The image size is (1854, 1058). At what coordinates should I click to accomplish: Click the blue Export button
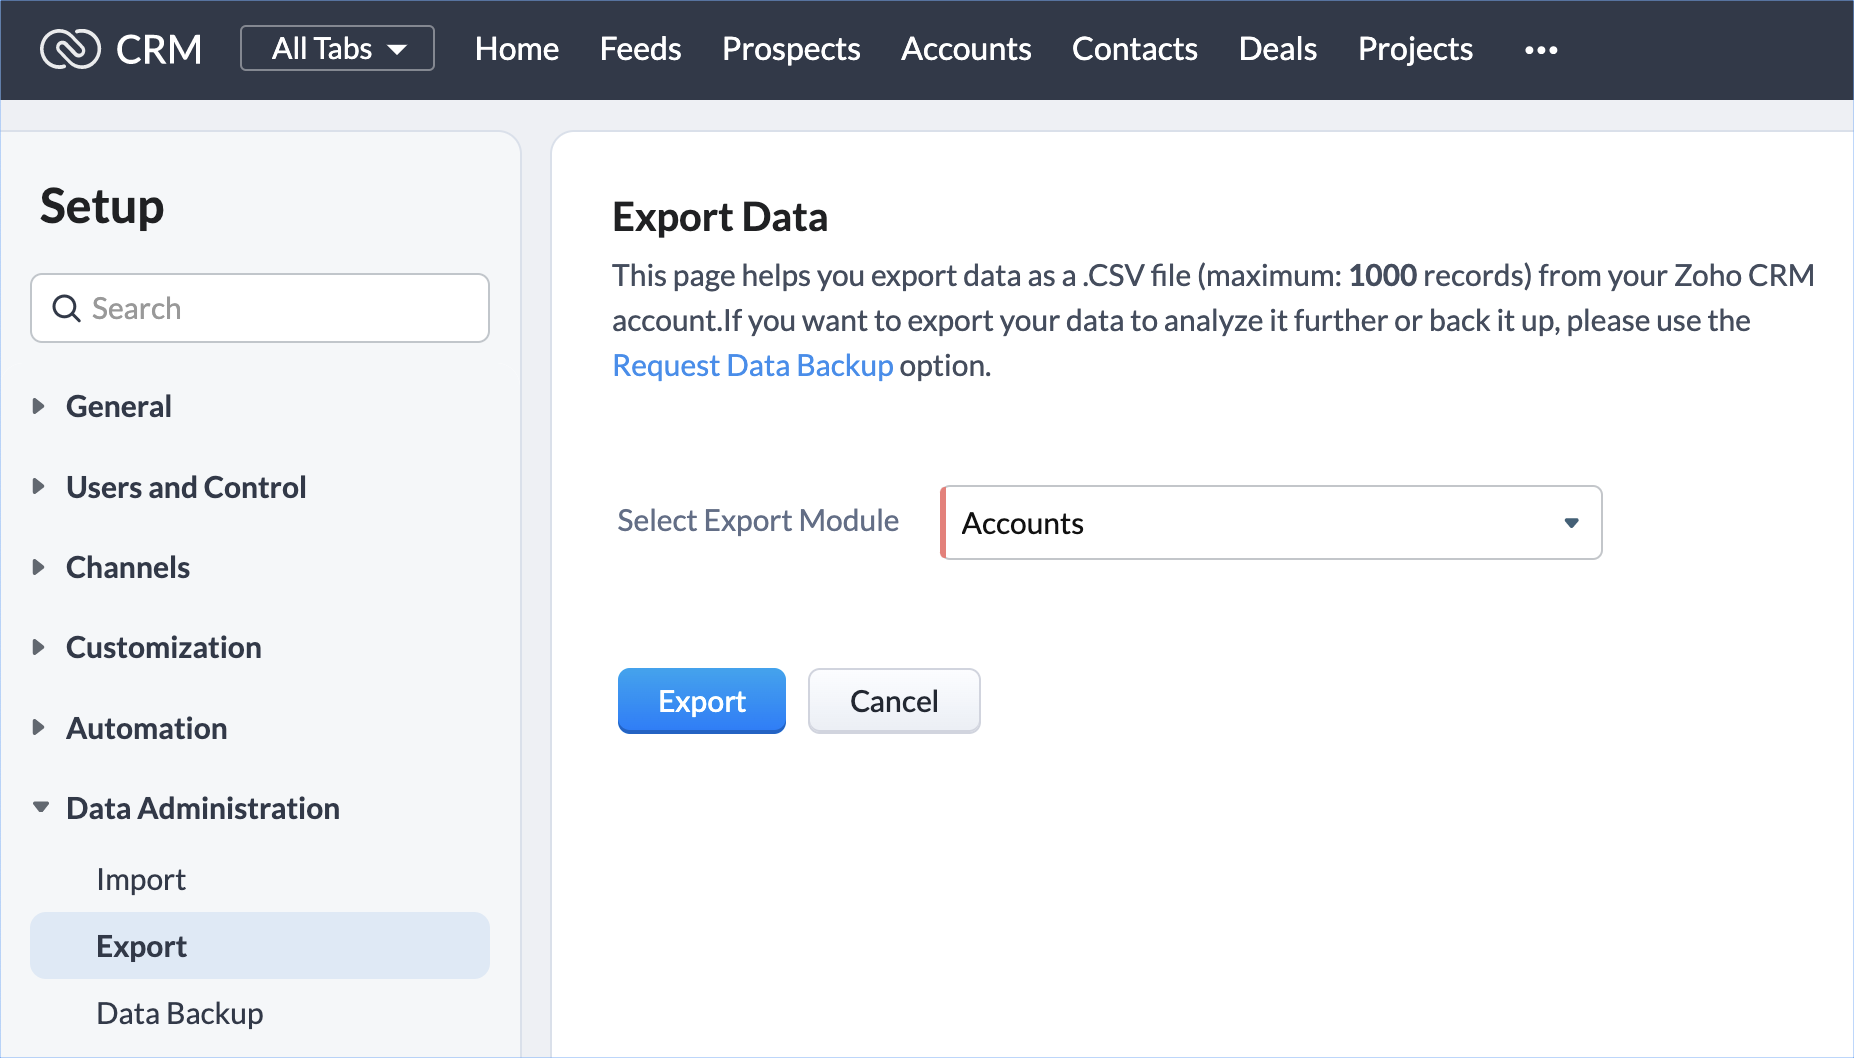click(701, 701)
